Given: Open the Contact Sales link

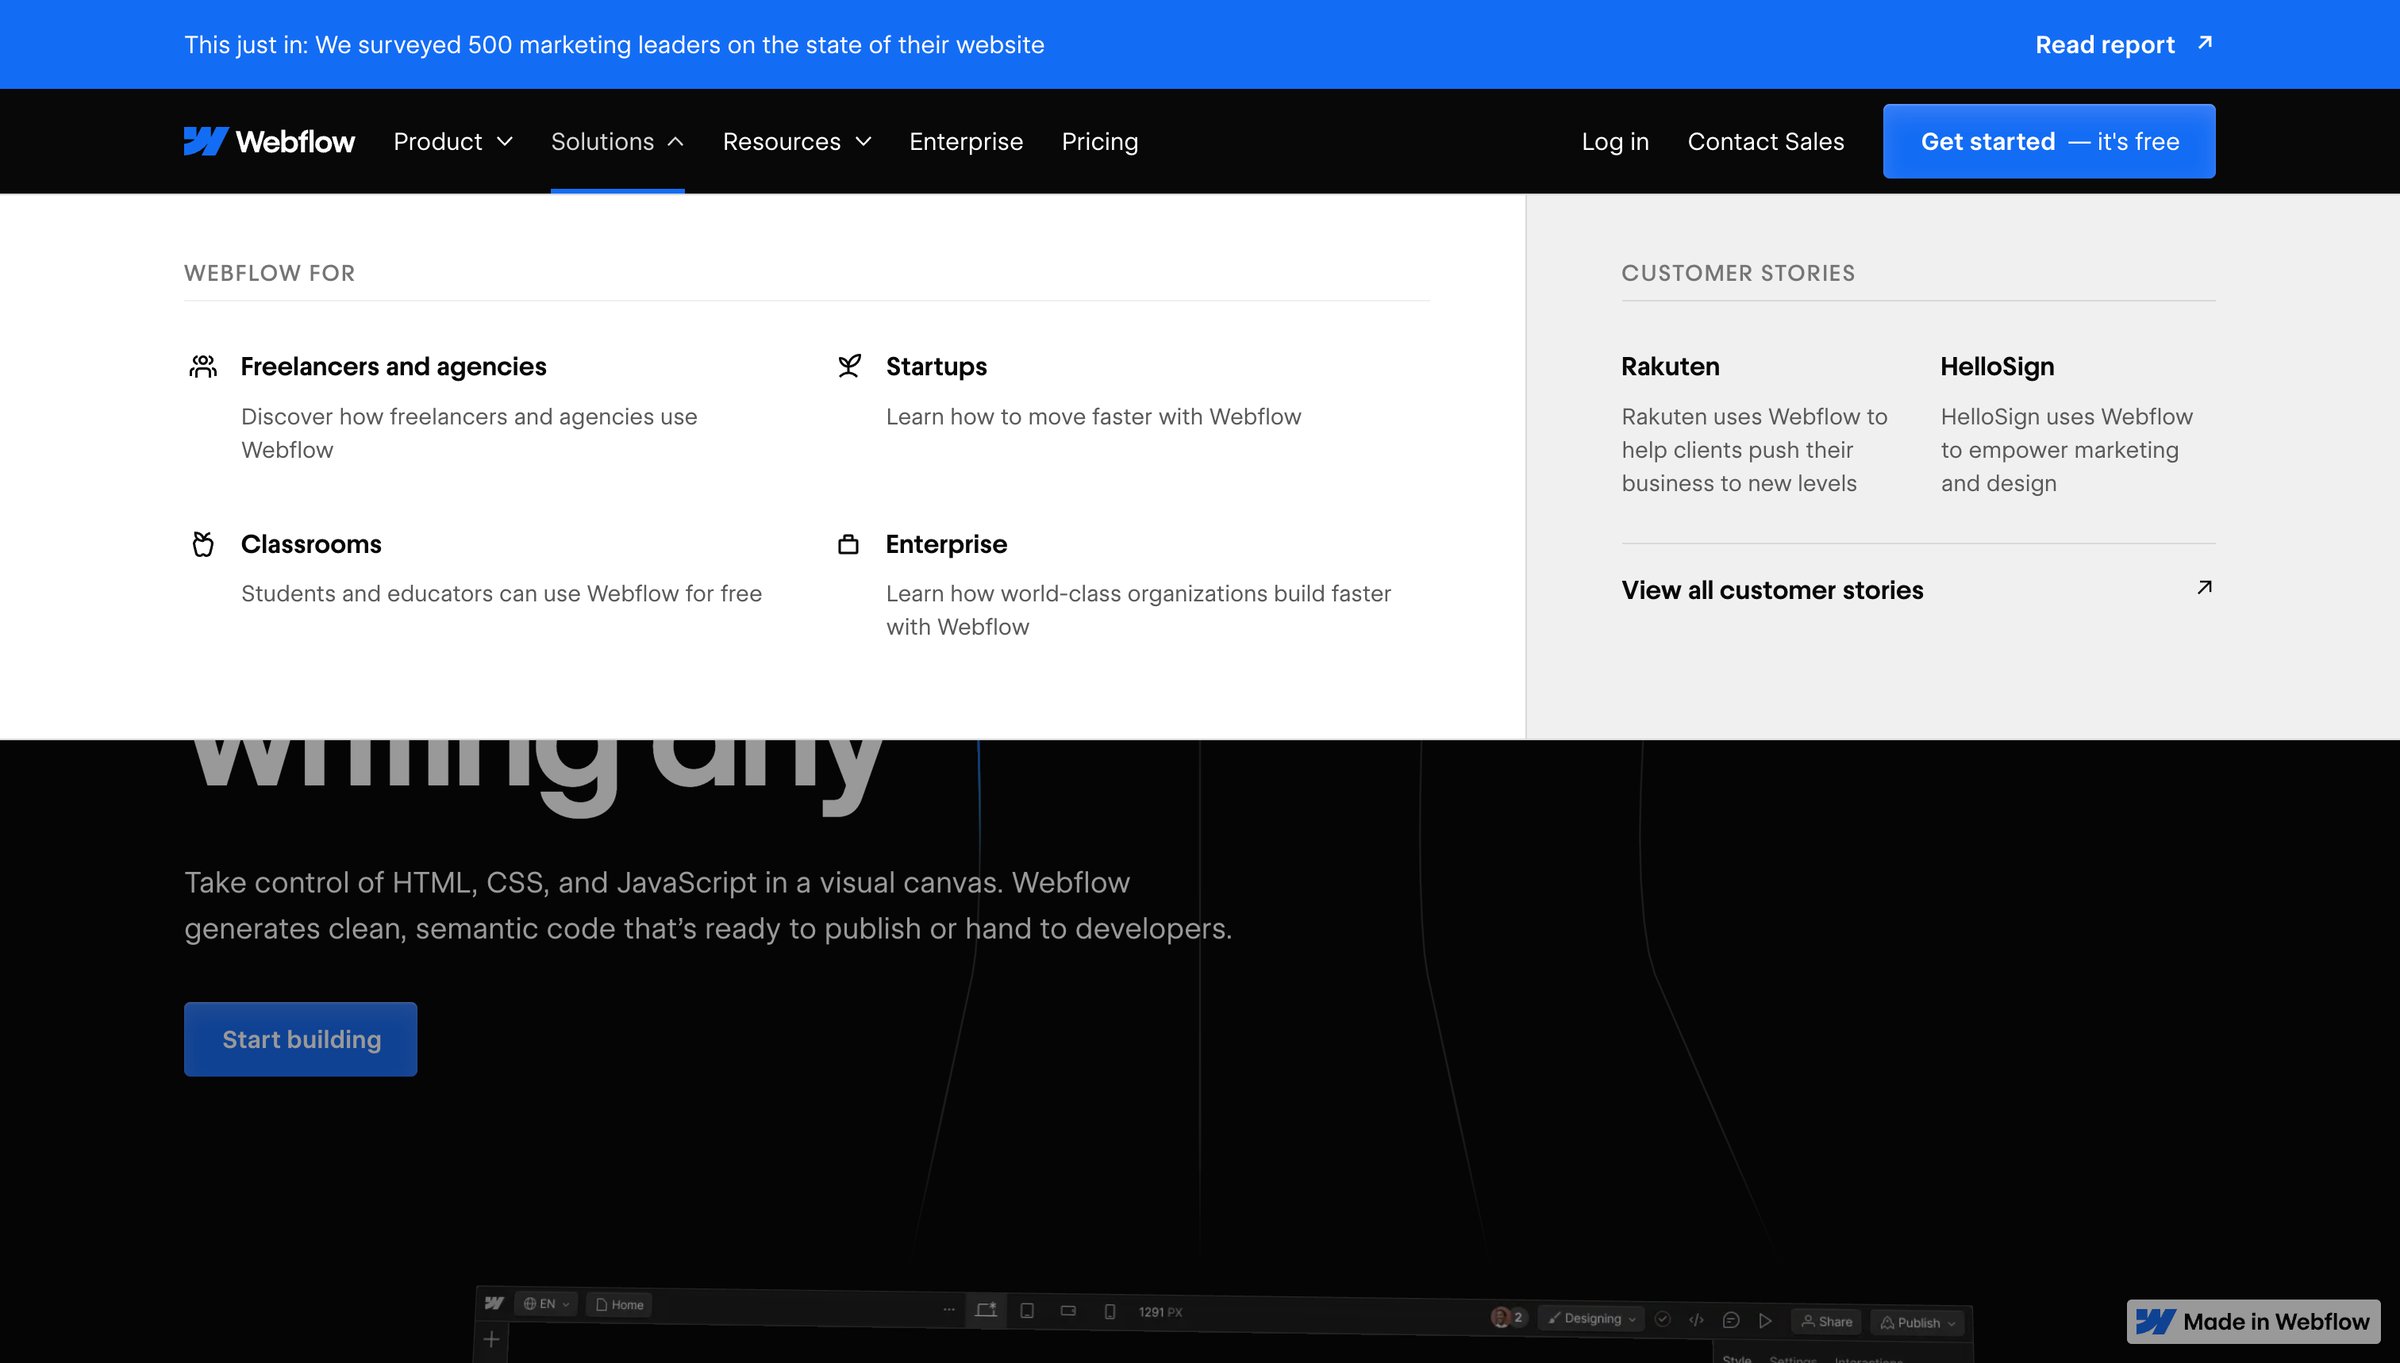Looking at the screenshot, I should 1766,141.
